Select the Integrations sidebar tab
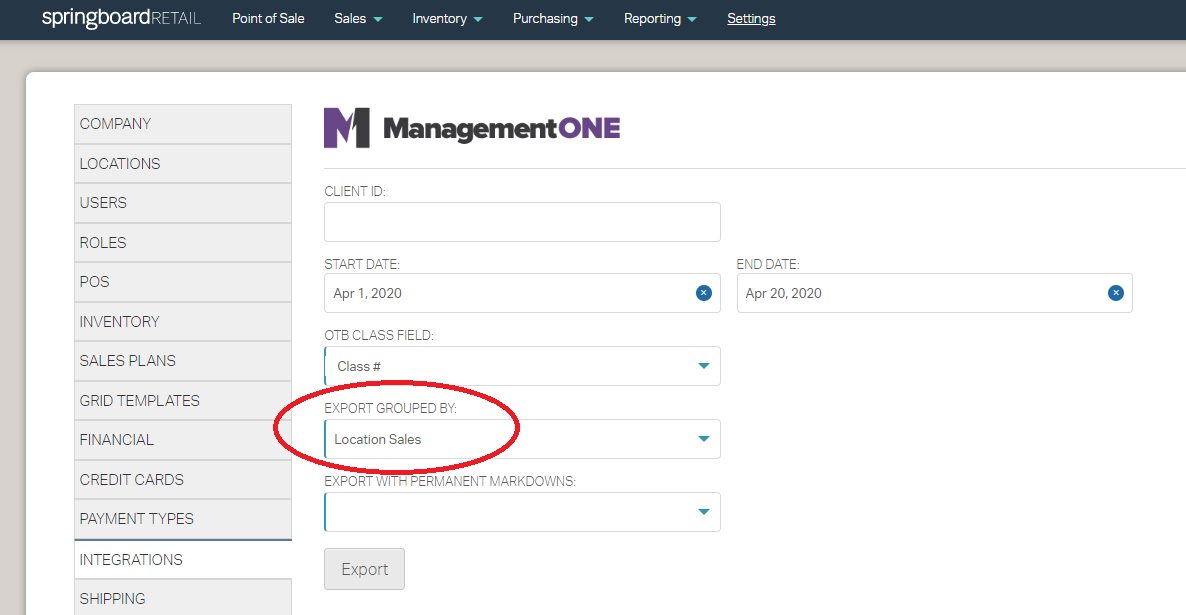Screen dimensions: 1186x615 pos(182,560)
